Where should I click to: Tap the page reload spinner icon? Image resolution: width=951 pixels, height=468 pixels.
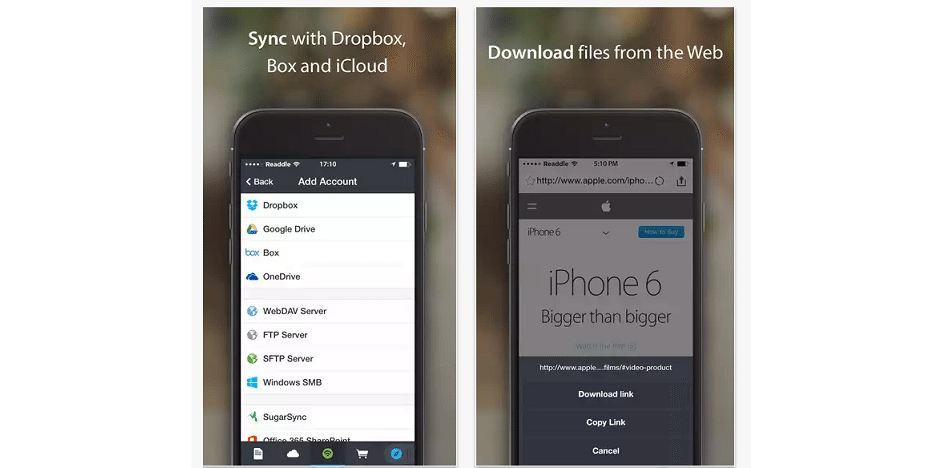[660, 181]
